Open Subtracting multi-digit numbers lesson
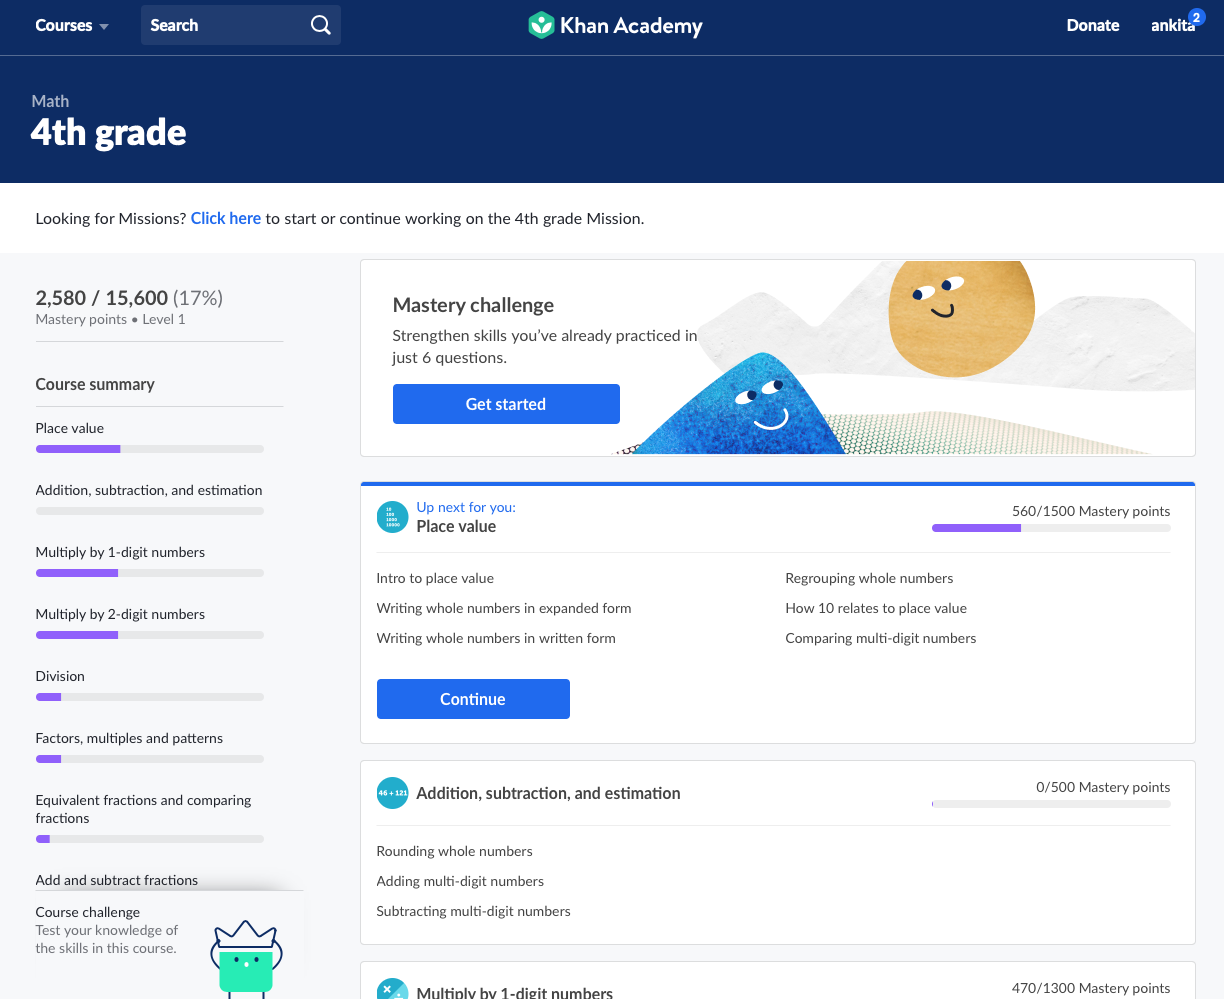The image size is (1224, 999). [x=473, y=911]
